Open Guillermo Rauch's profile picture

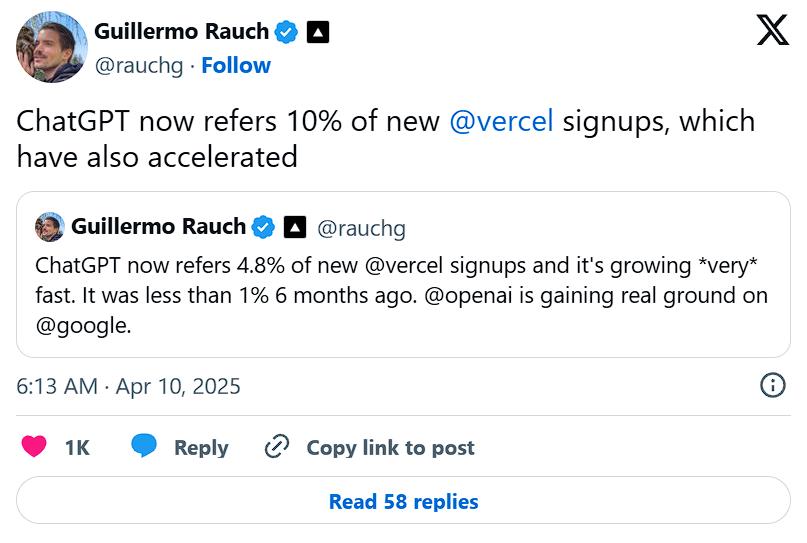(51, 47)
